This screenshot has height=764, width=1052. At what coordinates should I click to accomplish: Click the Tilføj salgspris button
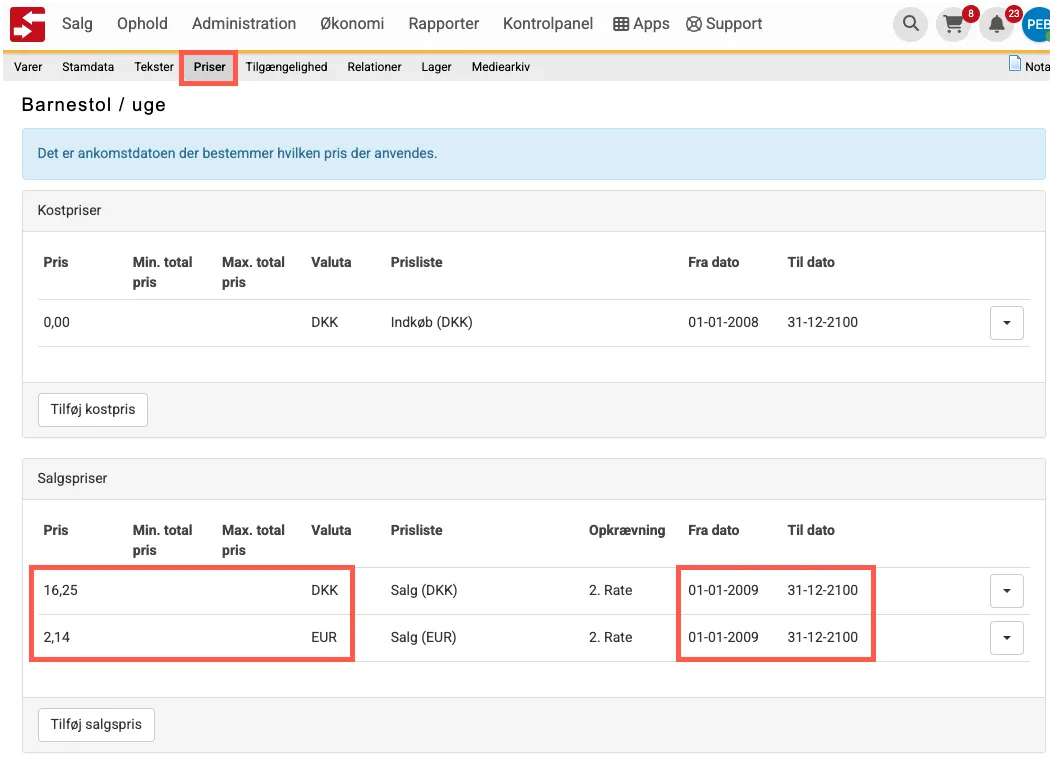[x=96, y=725]
